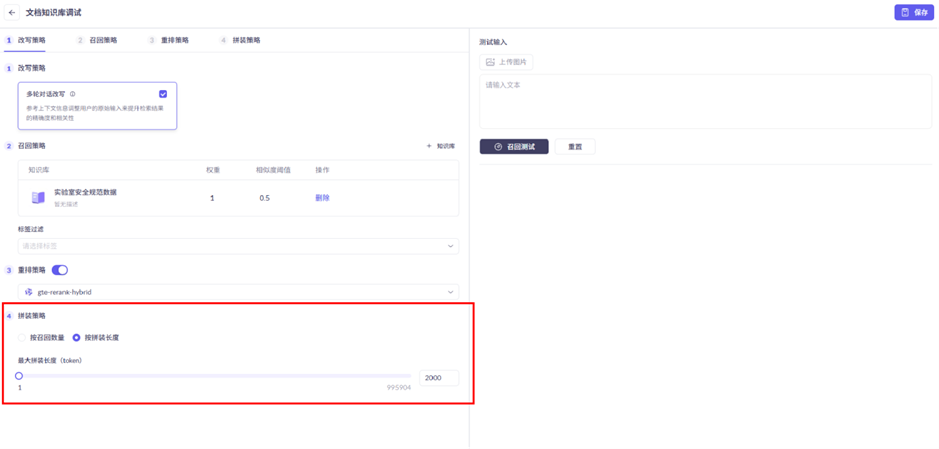Image resolution: width=939 pixels, height=449 pixels.
Task: Click the 上传图片 upload button
Action: coord(506,62)
